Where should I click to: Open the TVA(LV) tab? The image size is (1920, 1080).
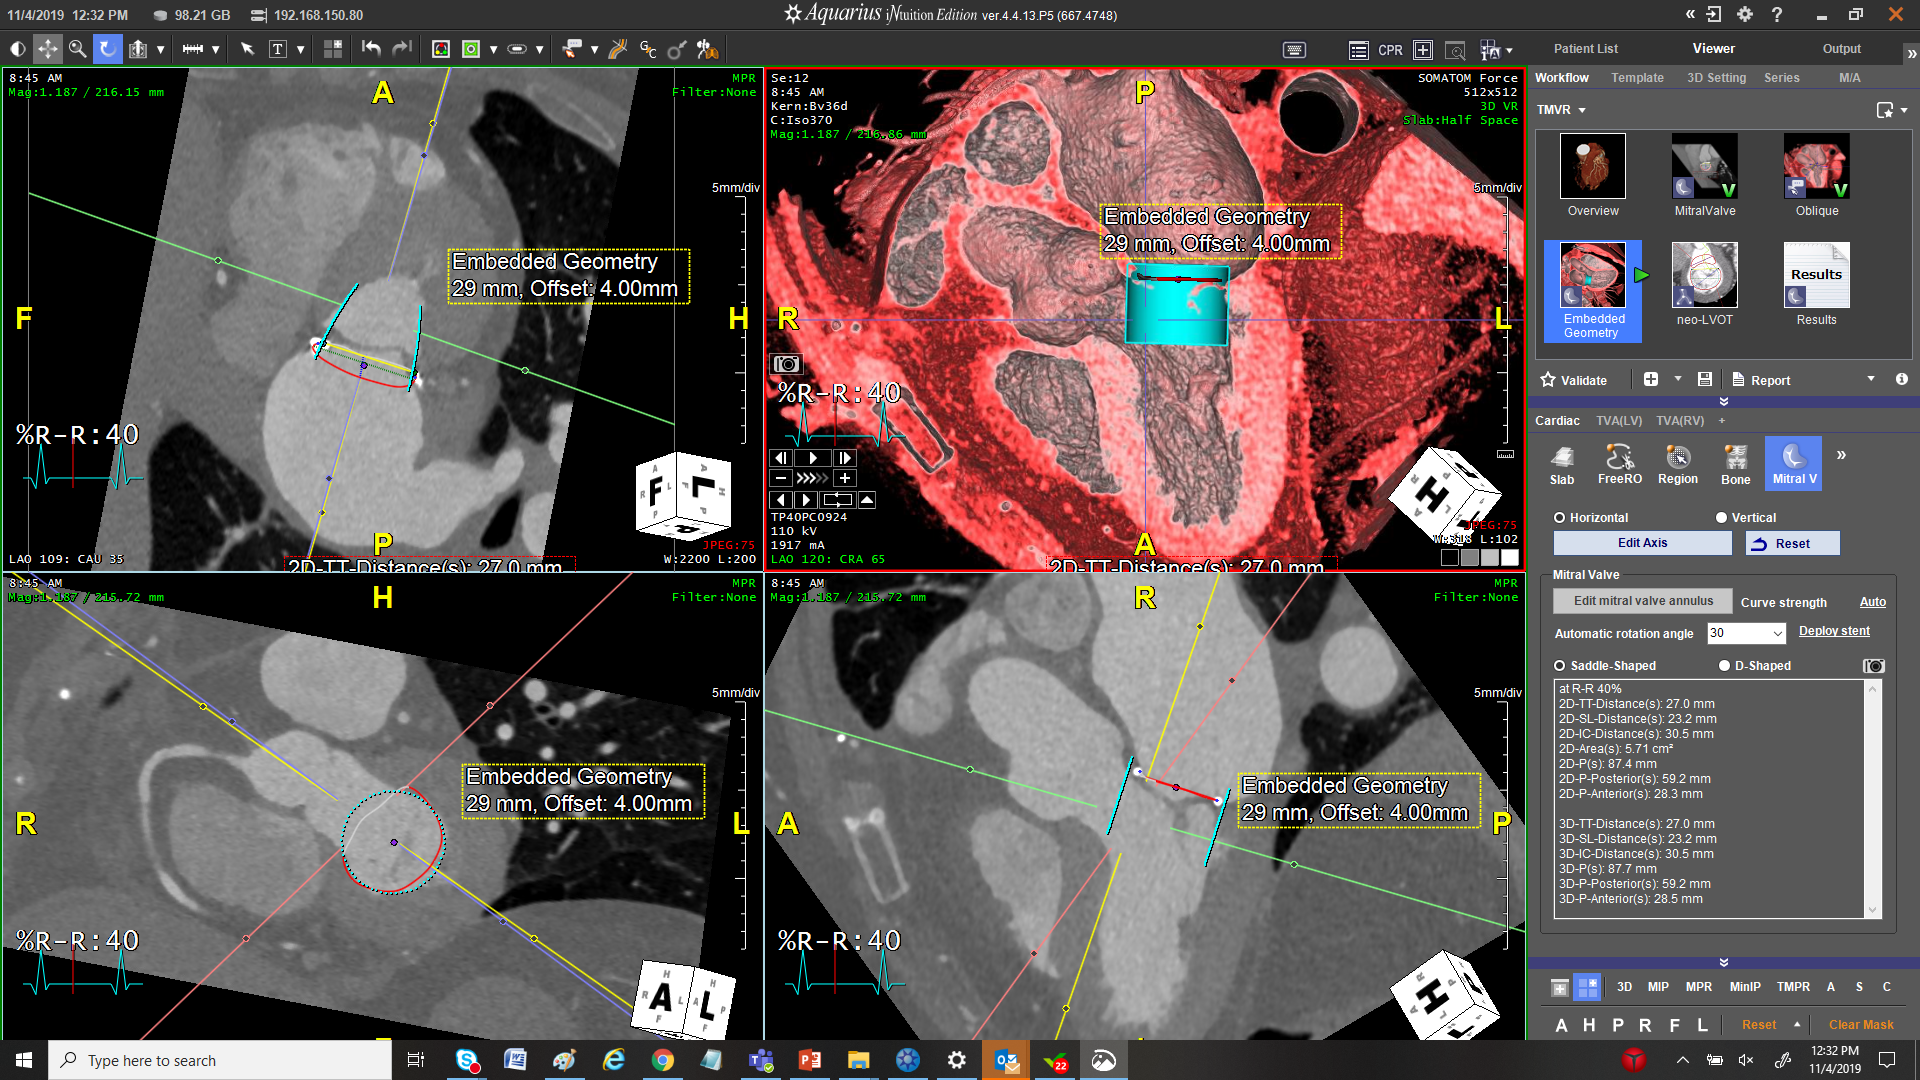1619,421
